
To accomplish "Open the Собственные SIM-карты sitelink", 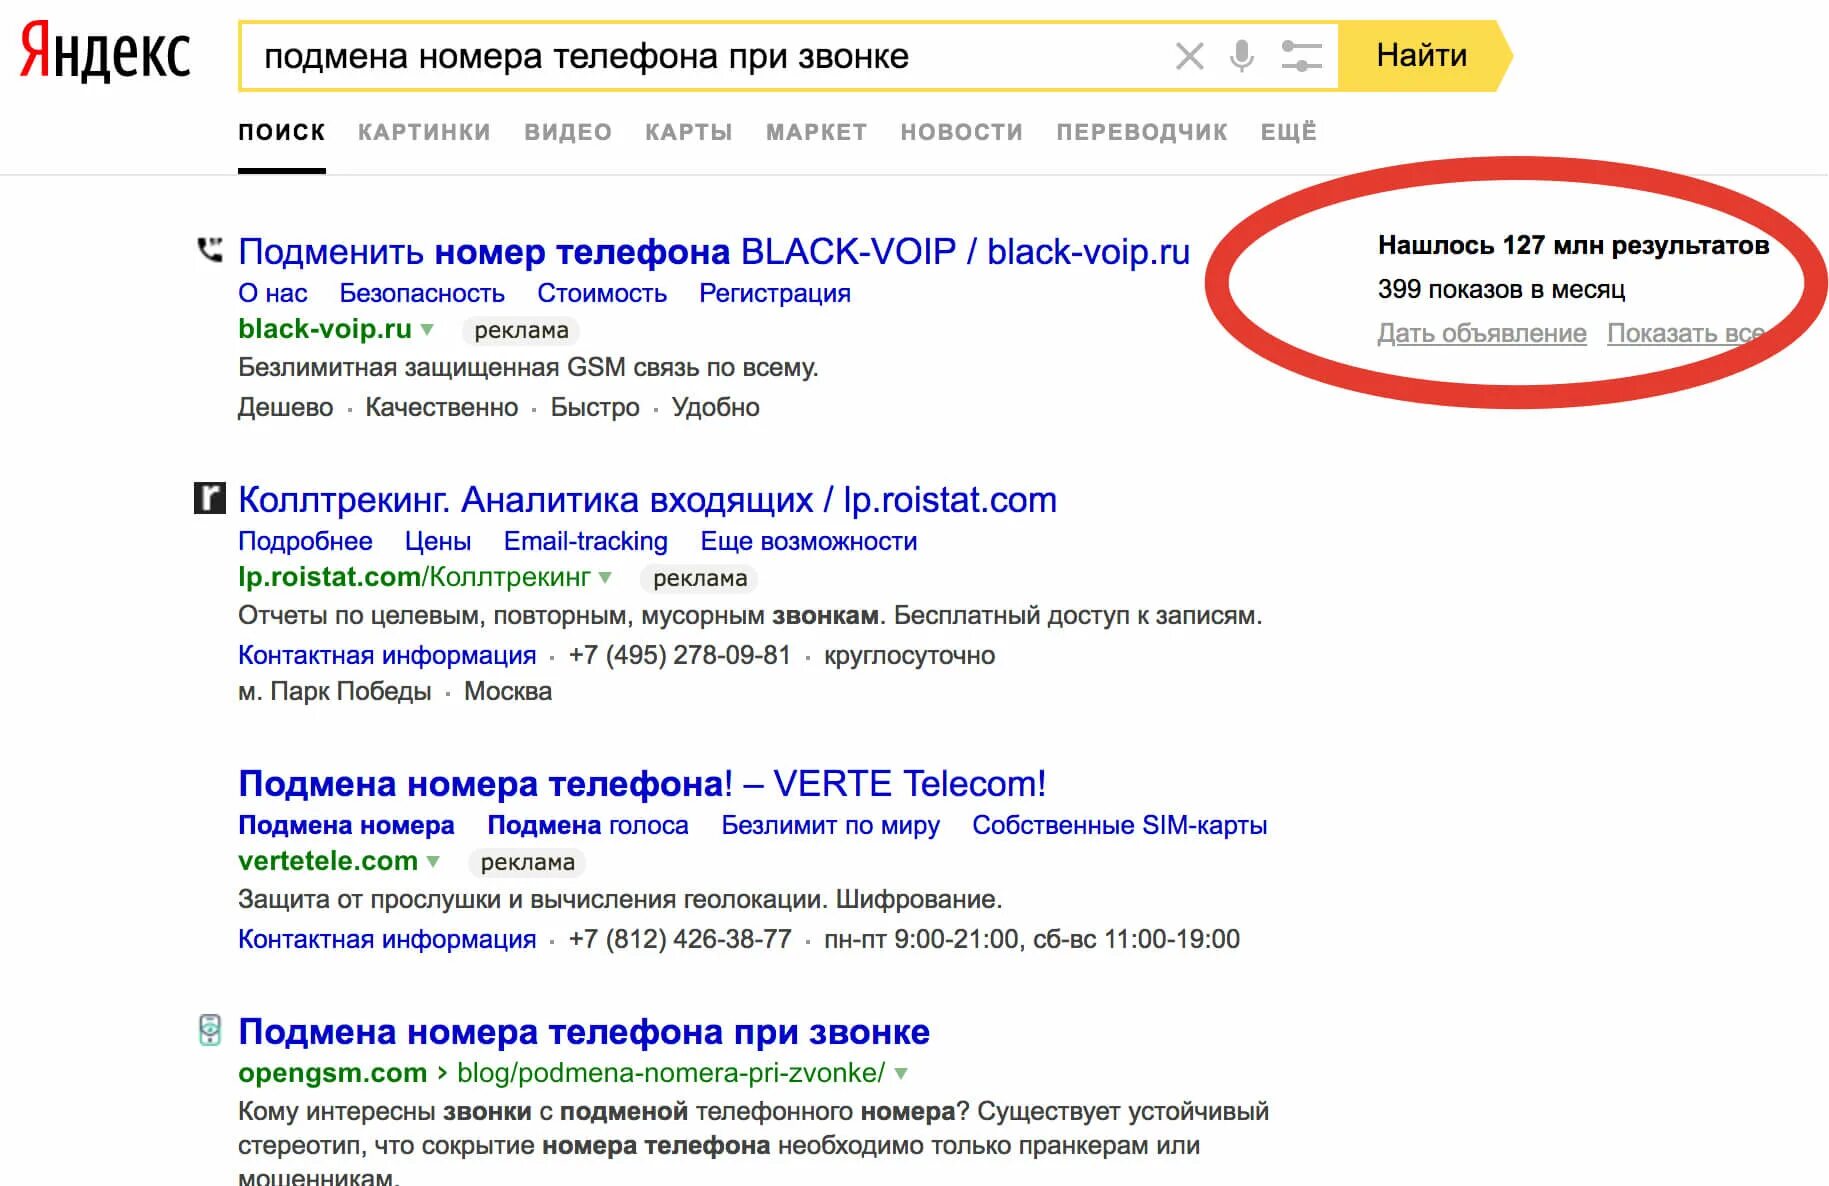I will pos(1120,825).
